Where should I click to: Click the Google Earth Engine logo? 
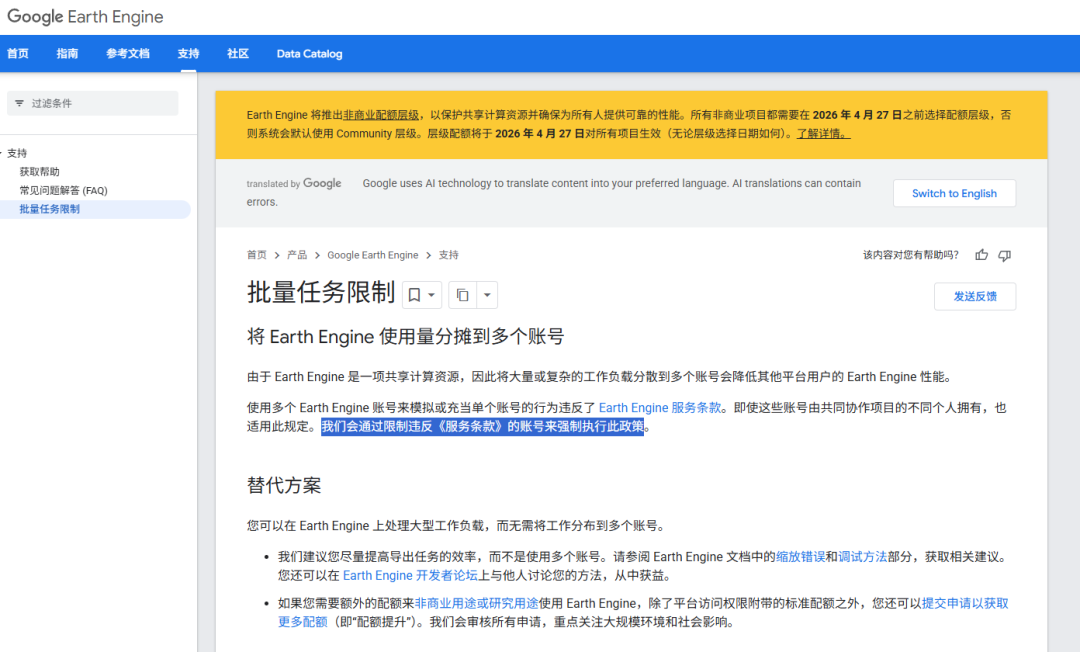(85, 17)
